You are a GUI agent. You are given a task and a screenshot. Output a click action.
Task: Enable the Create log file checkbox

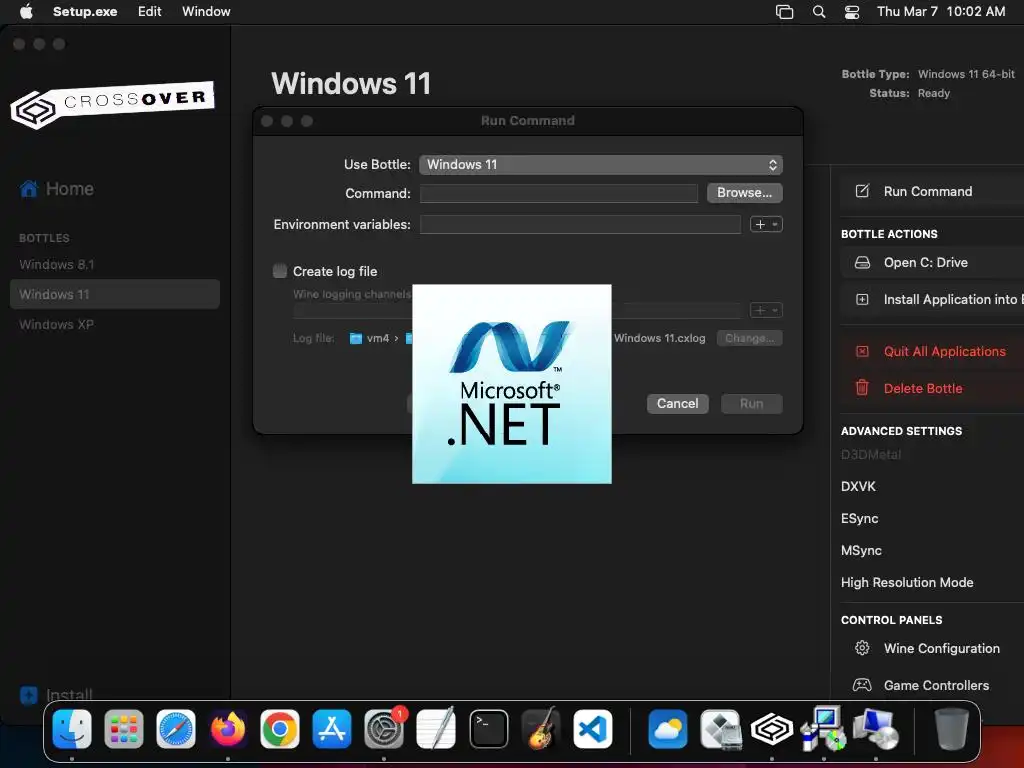point(280,271)
